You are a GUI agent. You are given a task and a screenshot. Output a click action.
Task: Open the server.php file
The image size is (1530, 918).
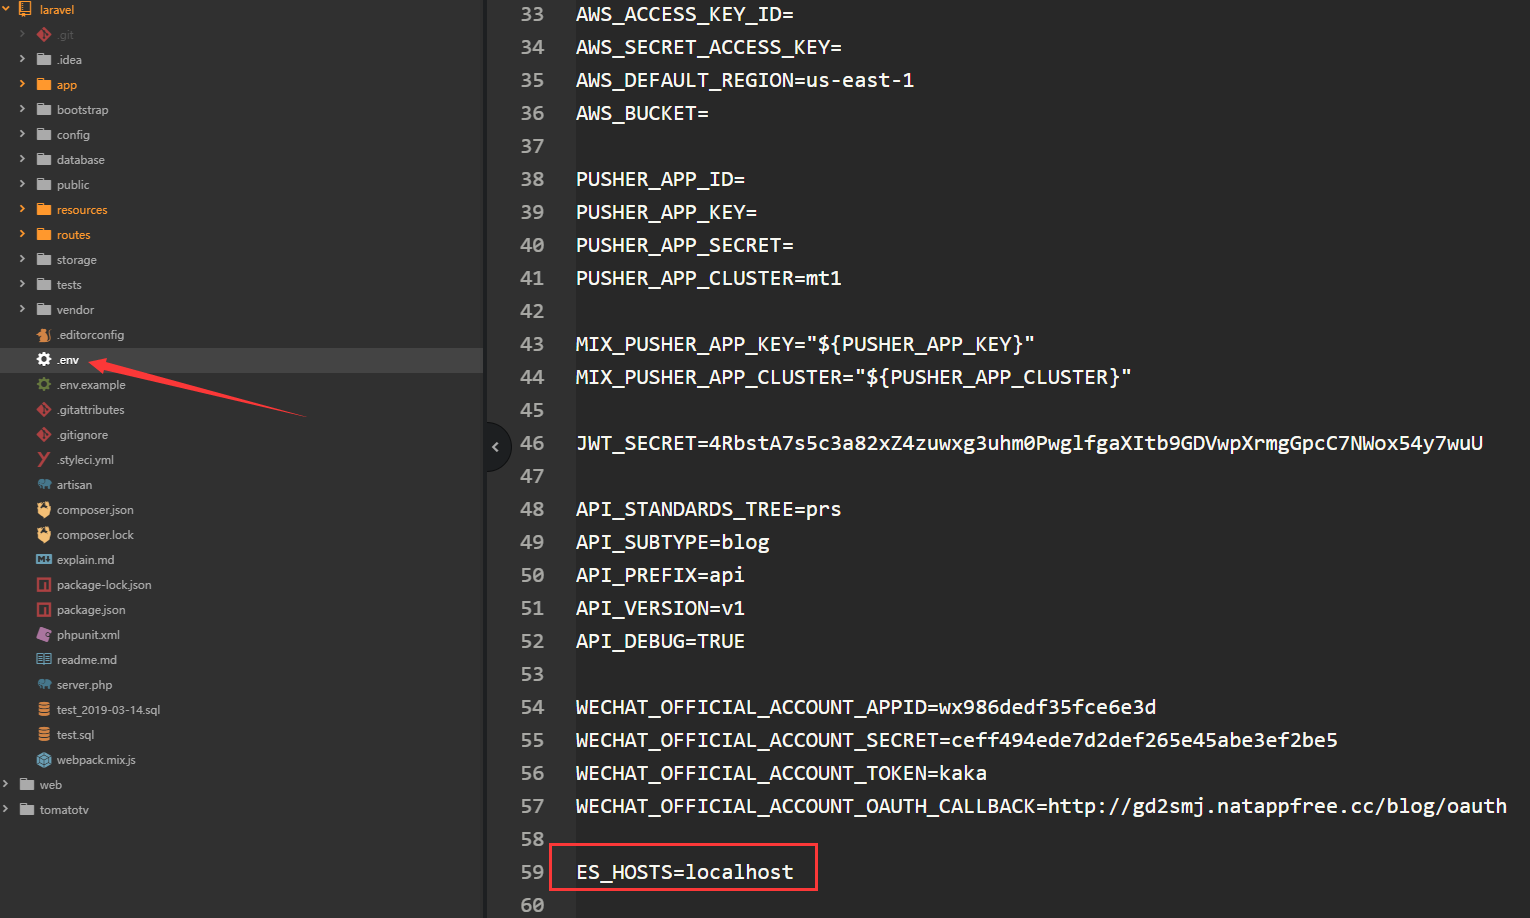(x=84, y=685)
